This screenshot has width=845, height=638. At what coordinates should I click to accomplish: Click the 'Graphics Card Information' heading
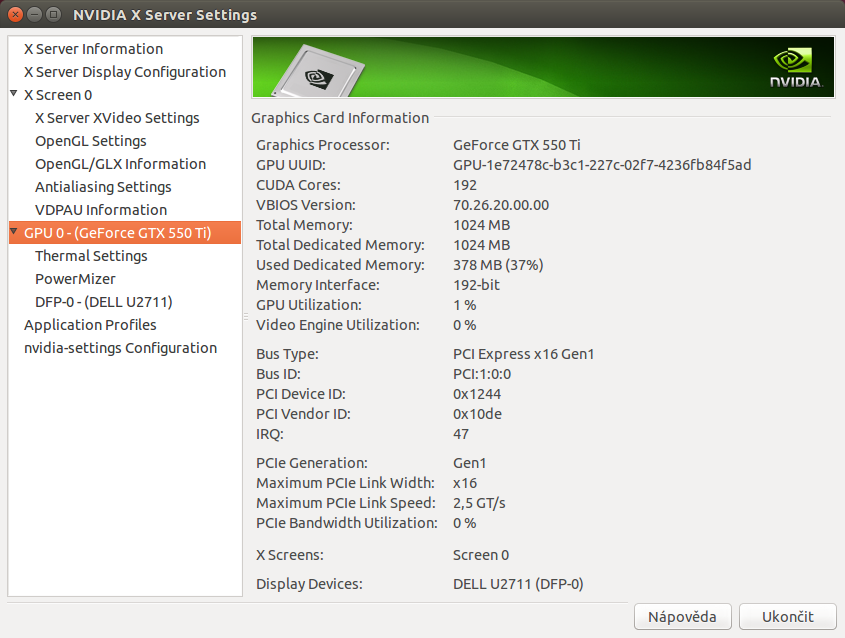(340, 118)
